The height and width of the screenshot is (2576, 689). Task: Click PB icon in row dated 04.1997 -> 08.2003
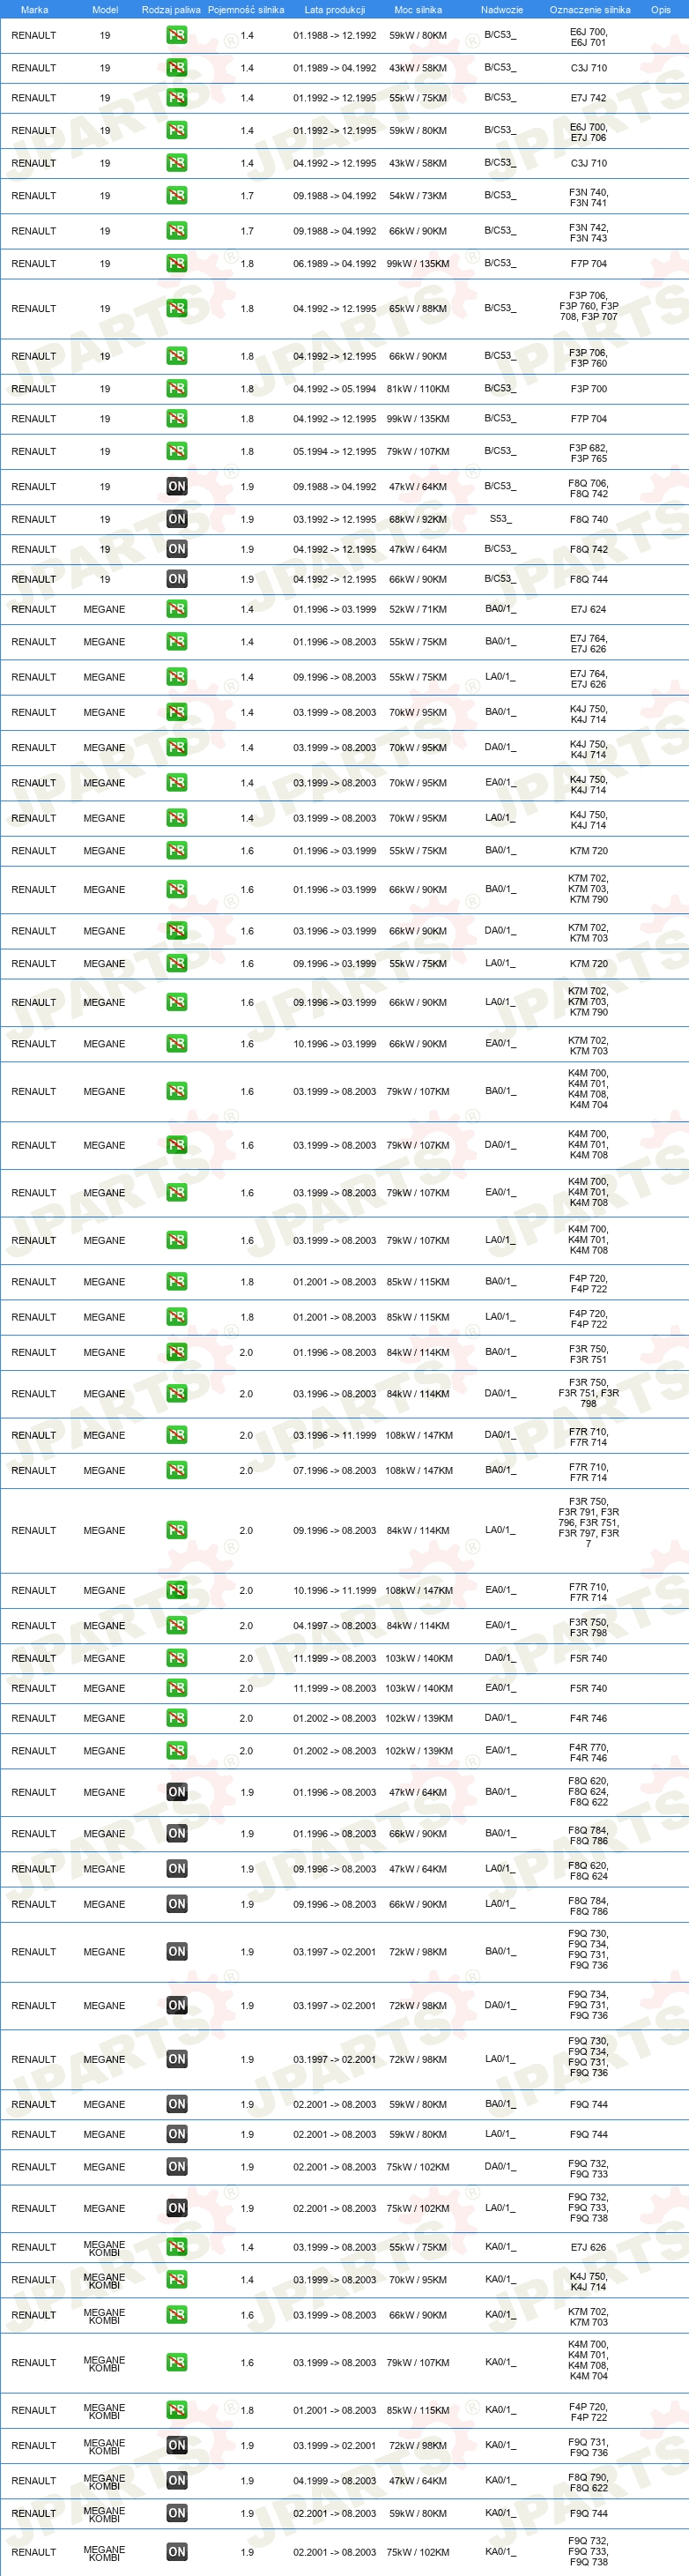point(177,1625)
